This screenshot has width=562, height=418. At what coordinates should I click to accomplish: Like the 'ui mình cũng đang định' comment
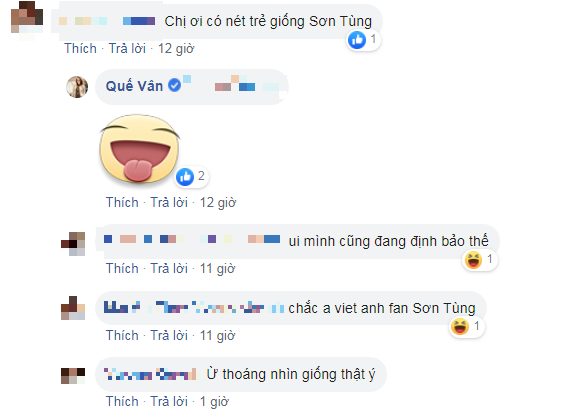coord(122,268)
